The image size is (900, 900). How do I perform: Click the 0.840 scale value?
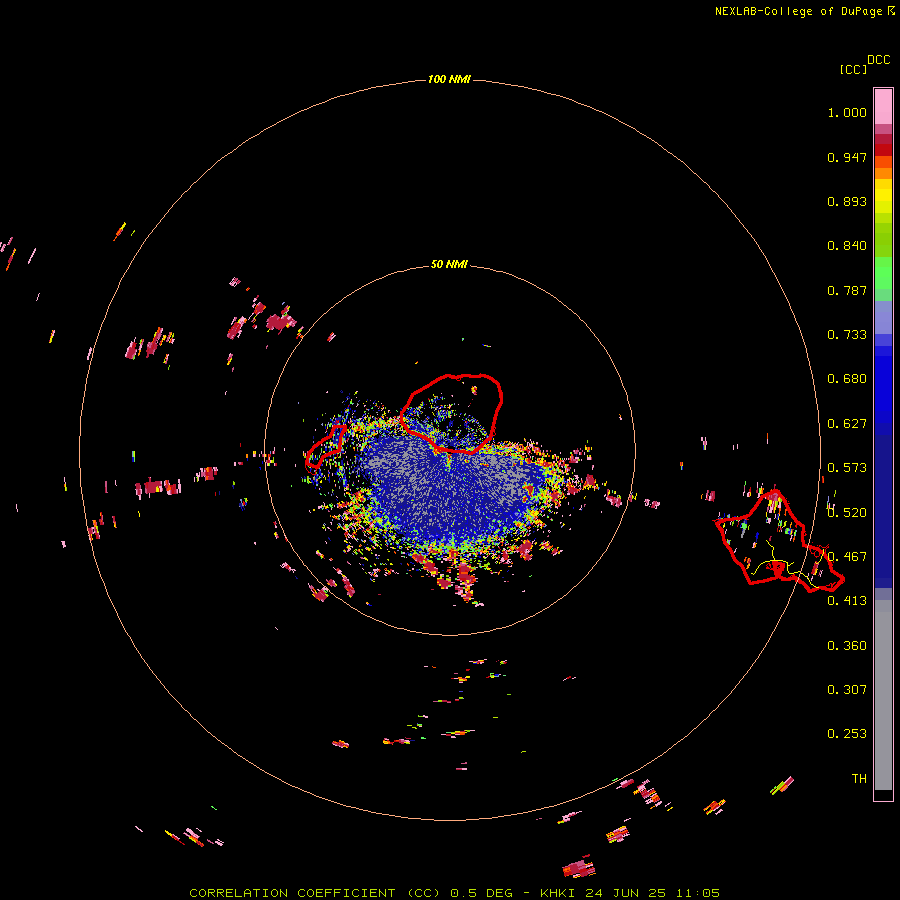click(x=847, y=246)
